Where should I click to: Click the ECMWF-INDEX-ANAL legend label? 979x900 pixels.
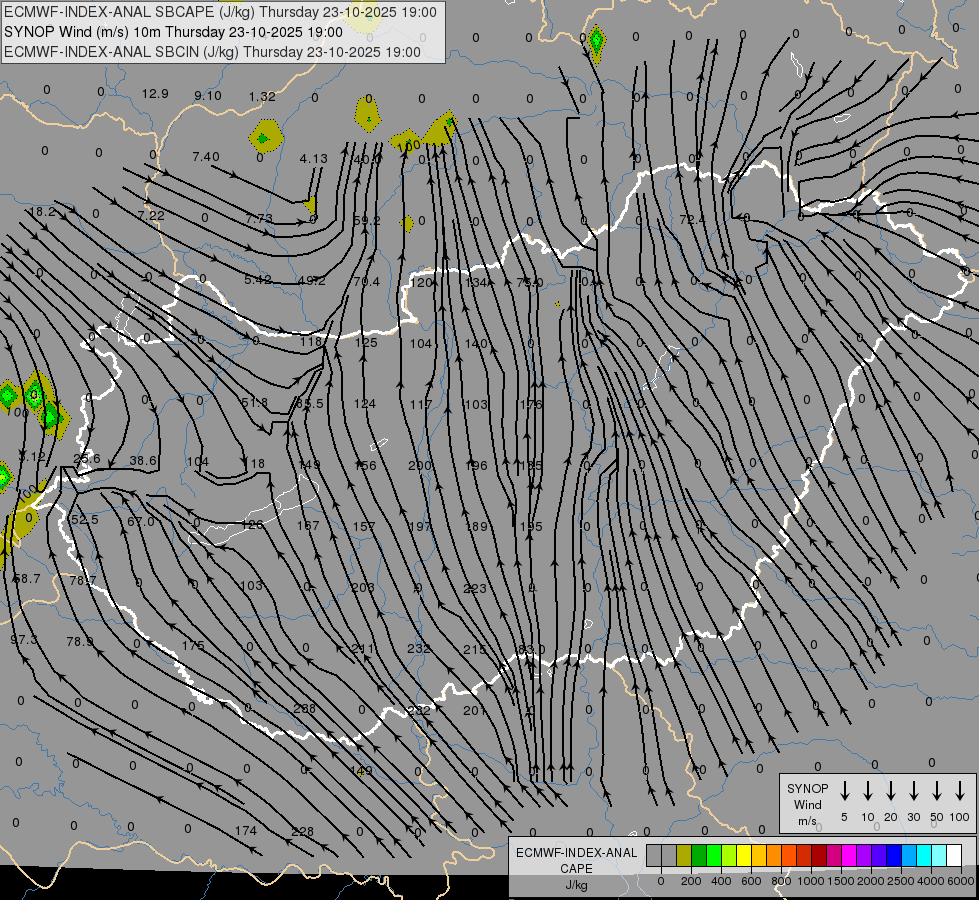[576, 853]
